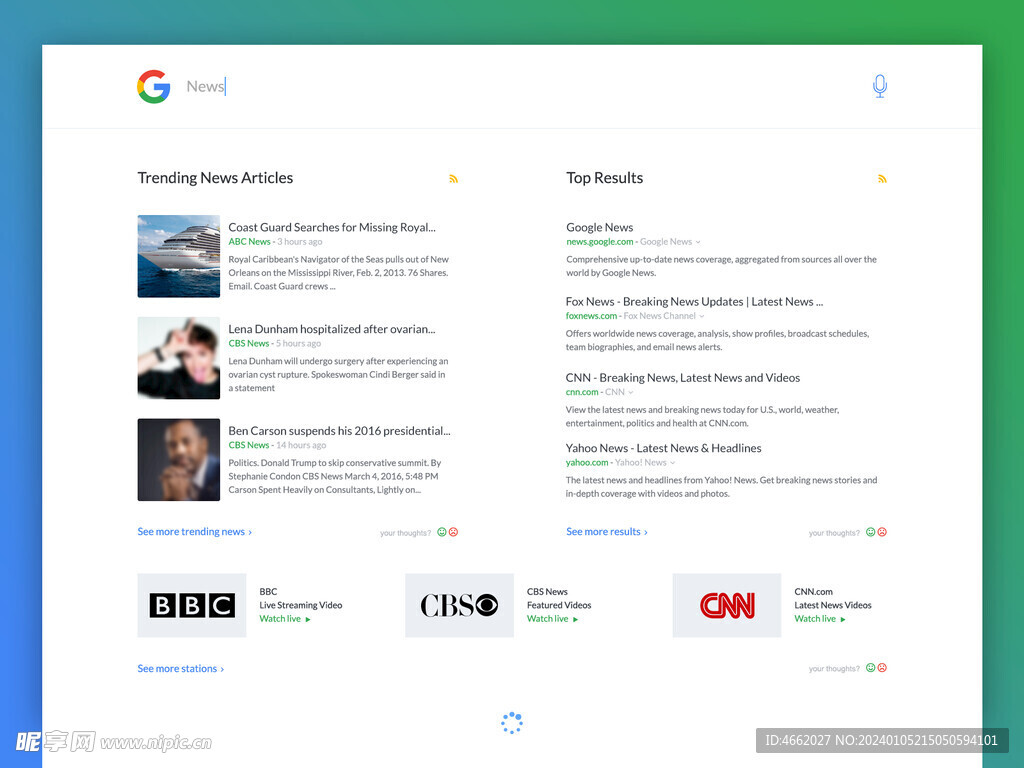Click See more results link

pos(607,532)
